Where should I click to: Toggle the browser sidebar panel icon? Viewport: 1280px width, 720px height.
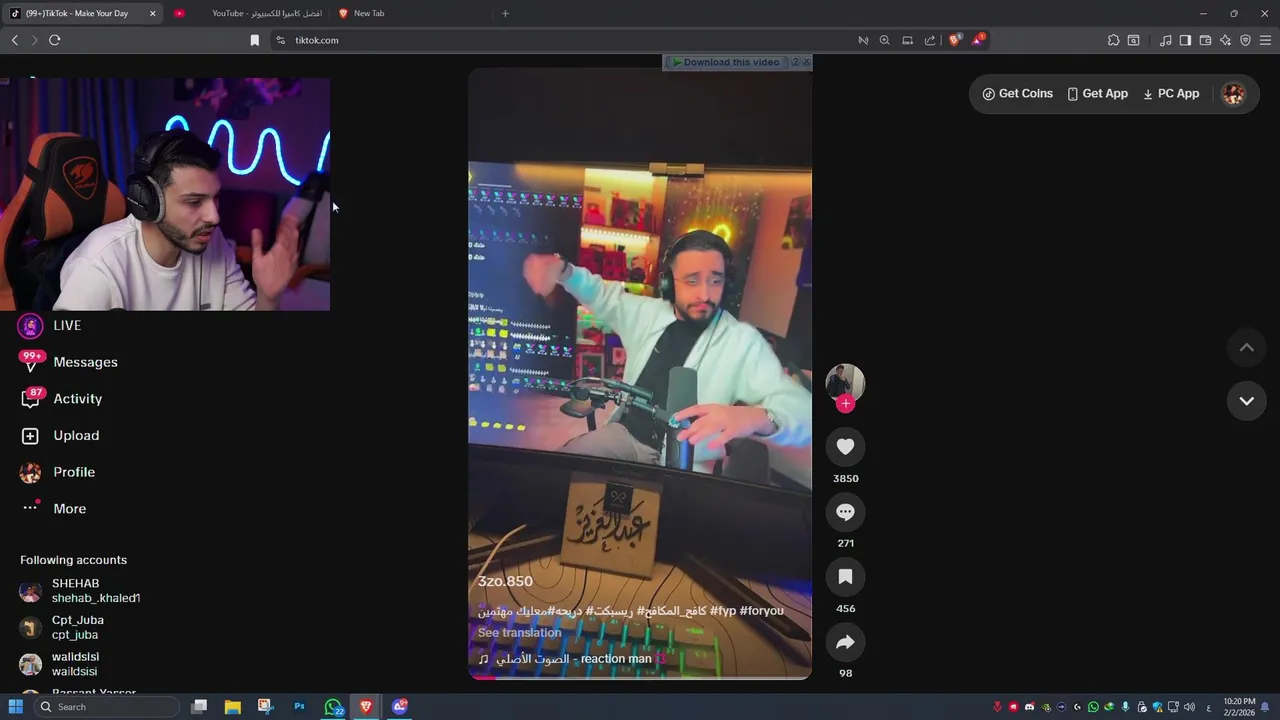(1185, 40)
